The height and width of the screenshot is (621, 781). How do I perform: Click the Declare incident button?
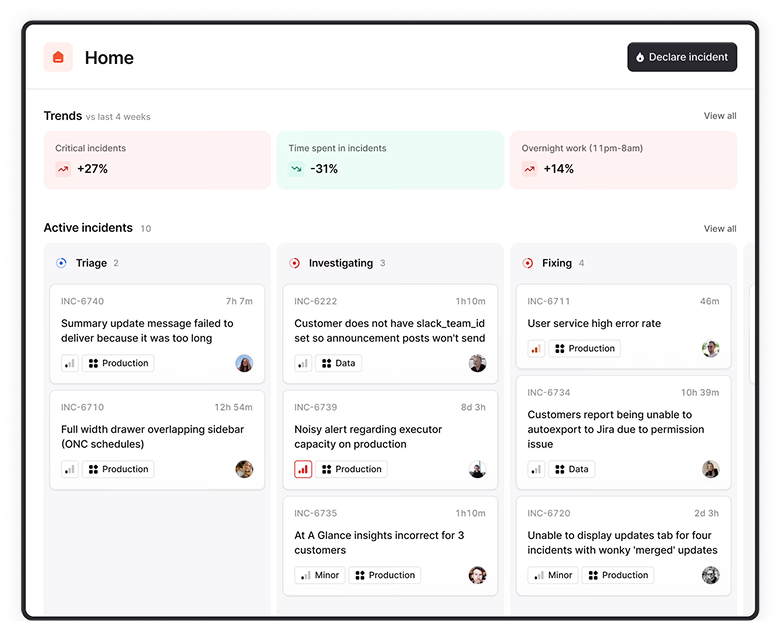(682, 57)
